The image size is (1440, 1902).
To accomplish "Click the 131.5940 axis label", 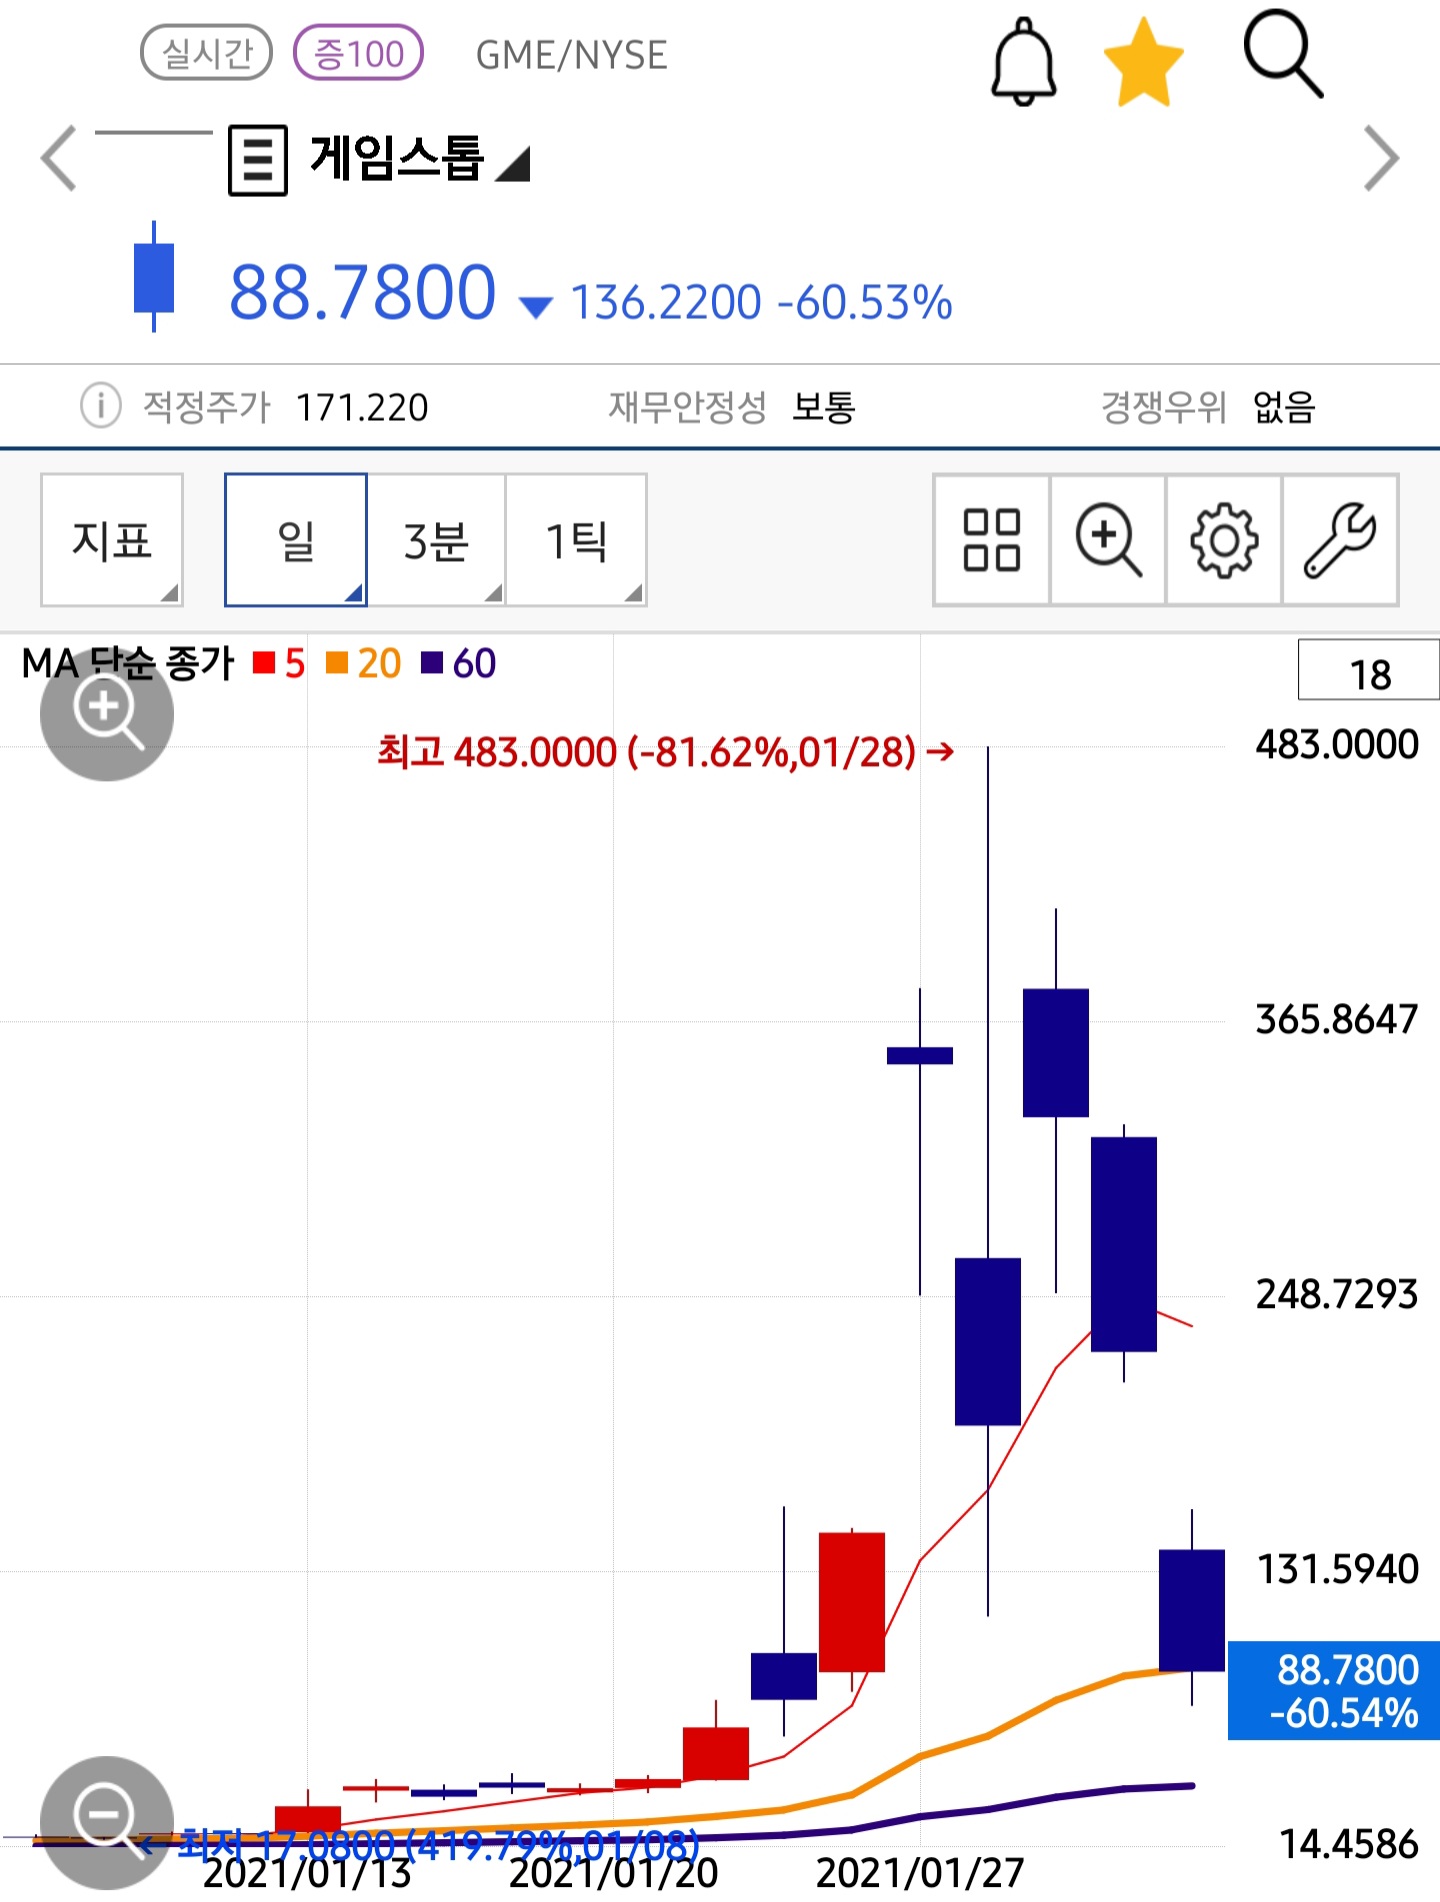I will [1337, 1569].
